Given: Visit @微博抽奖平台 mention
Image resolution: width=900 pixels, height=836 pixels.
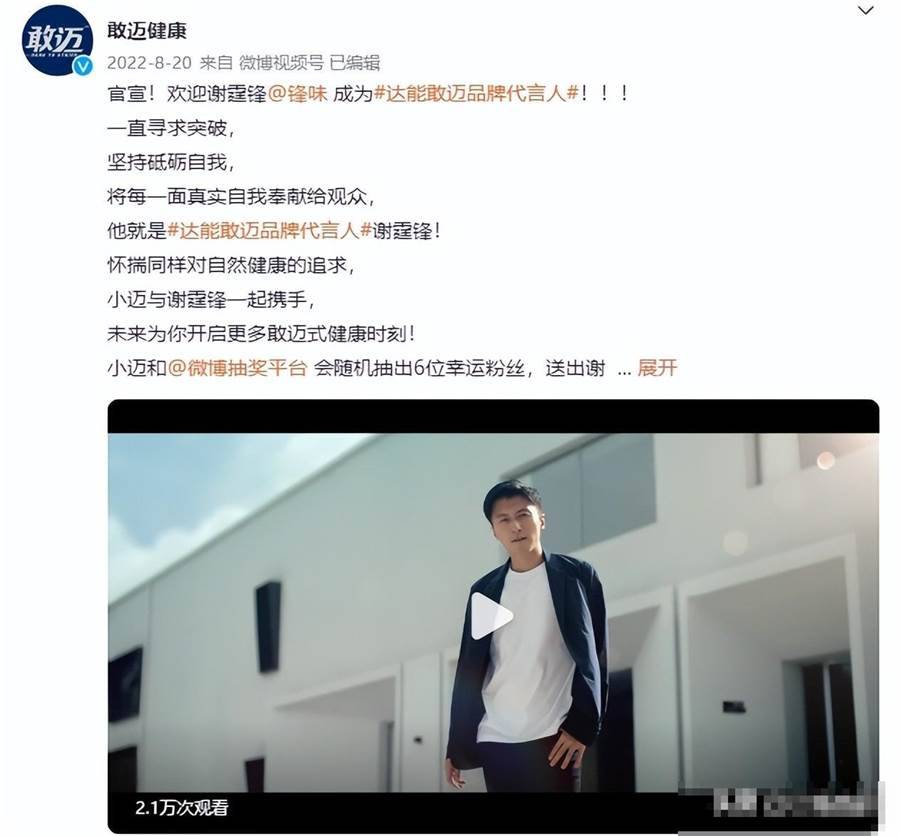Looking at the screenshot, I should (x=238, y=367).
